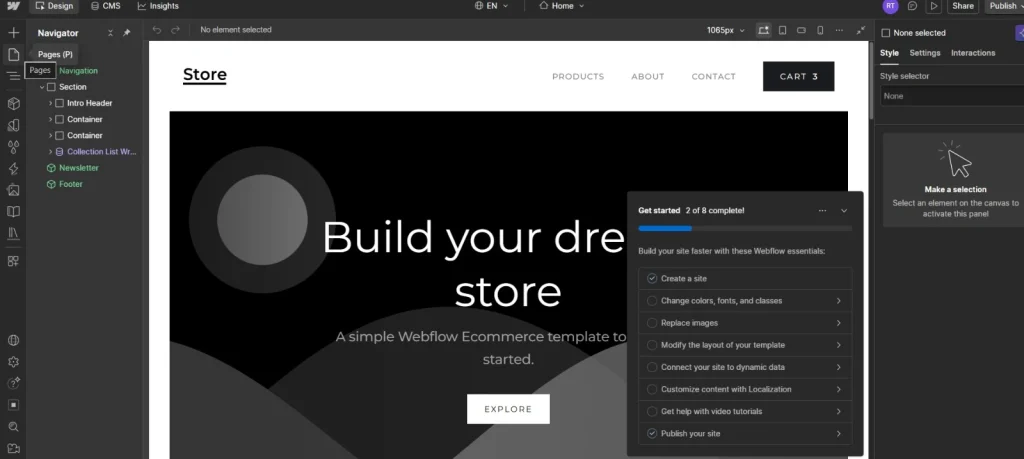Click the square canvas guides icon
Viewport: 1024px width, 459px height.
click(x=13, y=405)
